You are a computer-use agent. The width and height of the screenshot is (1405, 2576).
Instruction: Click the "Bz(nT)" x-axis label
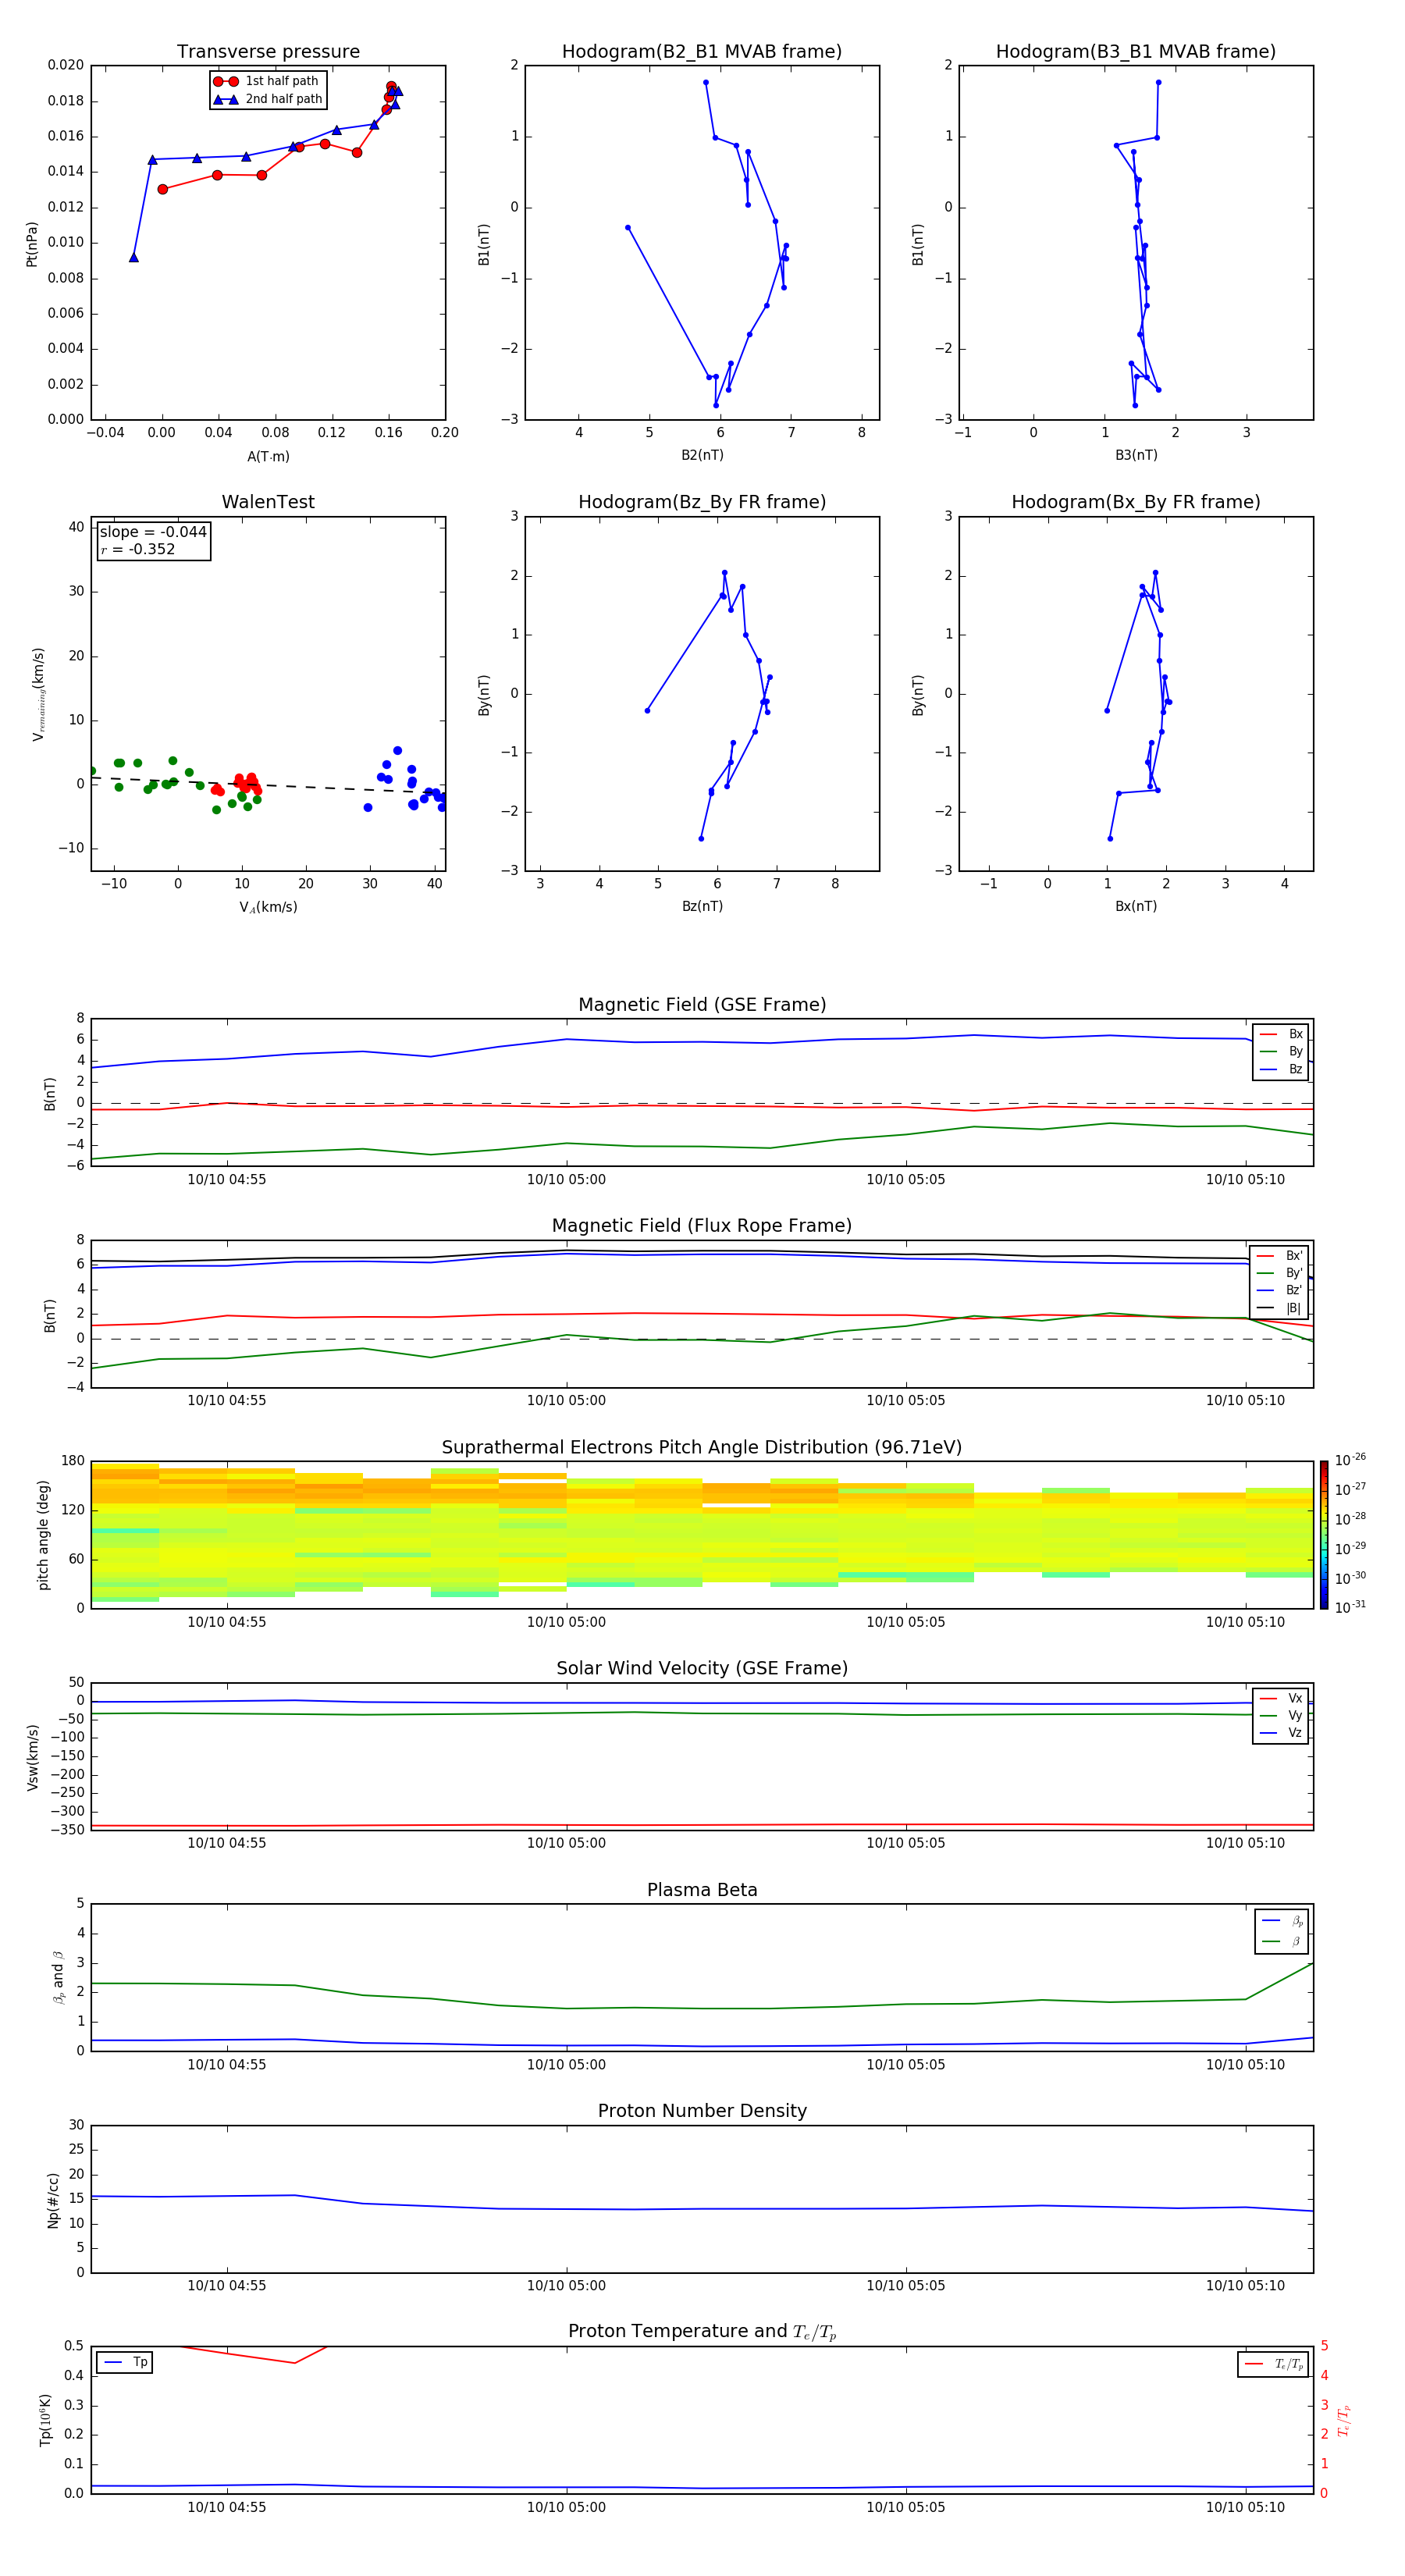click(702, 906)
